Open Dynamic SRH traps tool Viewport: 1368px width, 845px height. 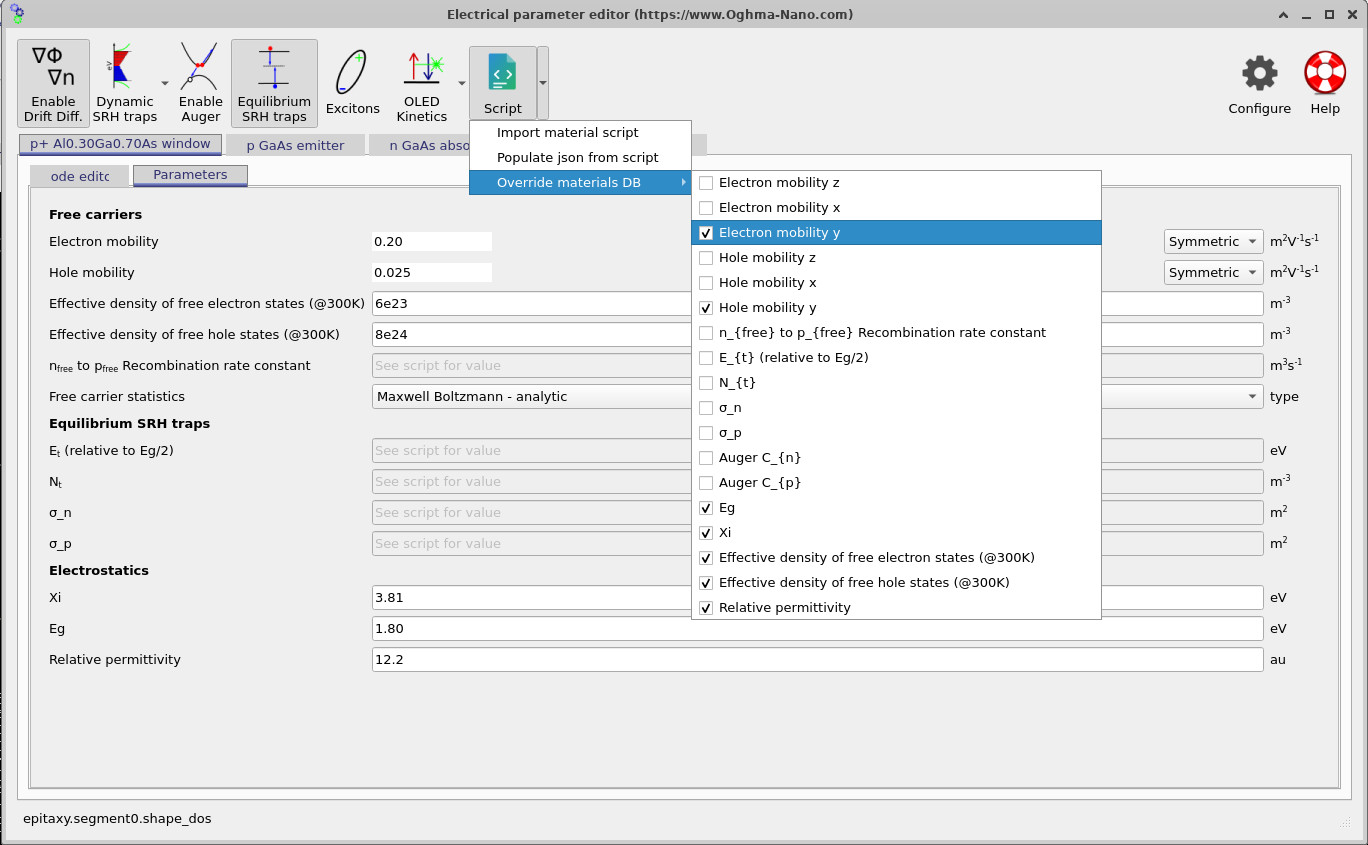[x=125, y=83]
